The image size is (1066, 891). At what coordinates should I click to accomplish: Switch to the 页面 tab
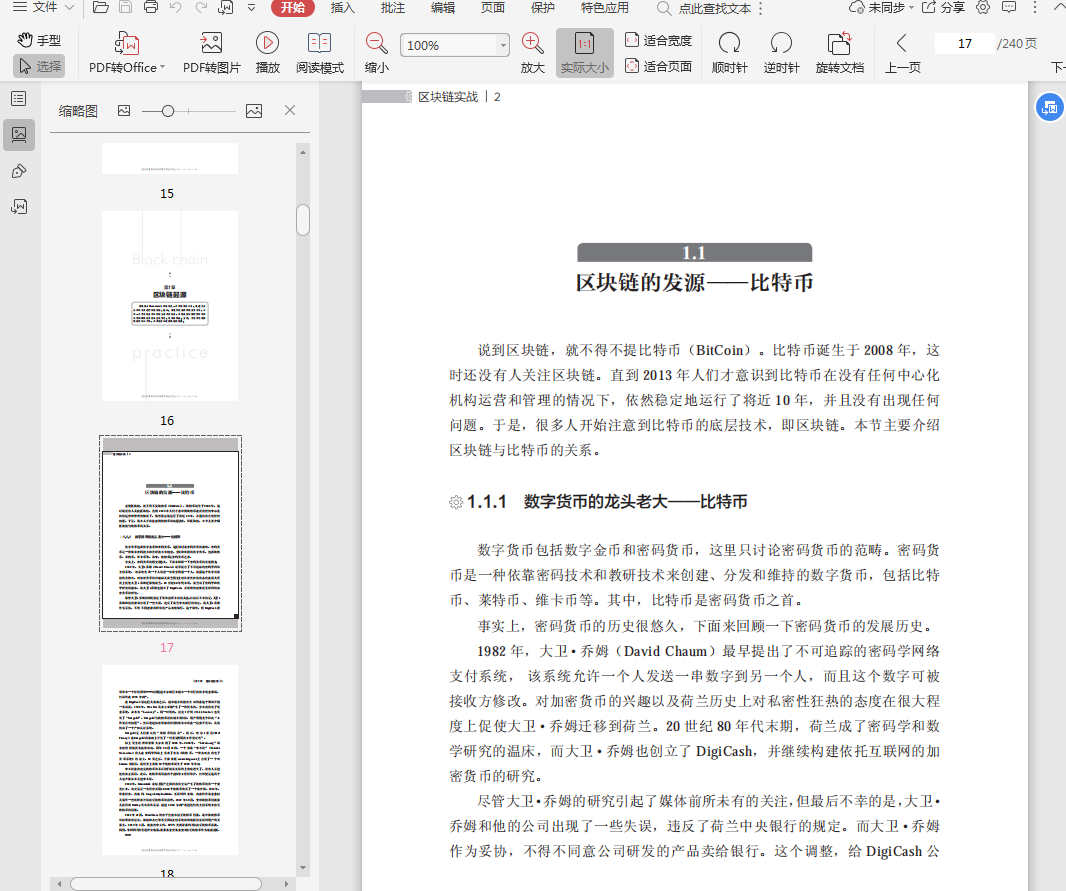[x=493, y=7]
